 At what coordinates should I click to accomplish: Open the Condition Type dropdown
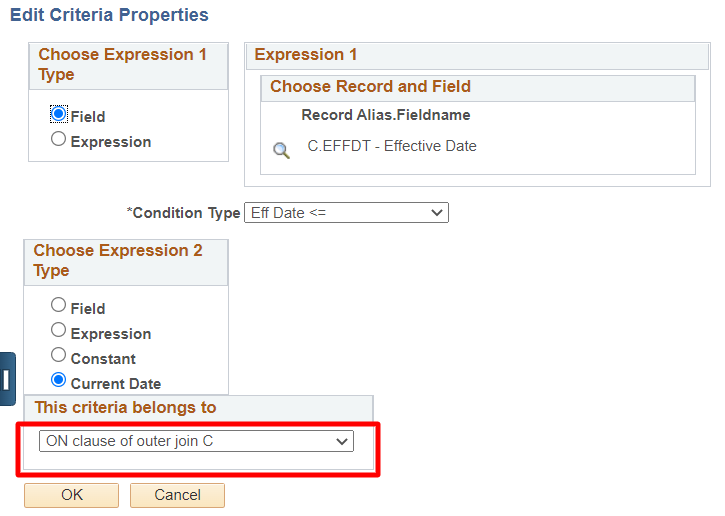tap(346, 213)
